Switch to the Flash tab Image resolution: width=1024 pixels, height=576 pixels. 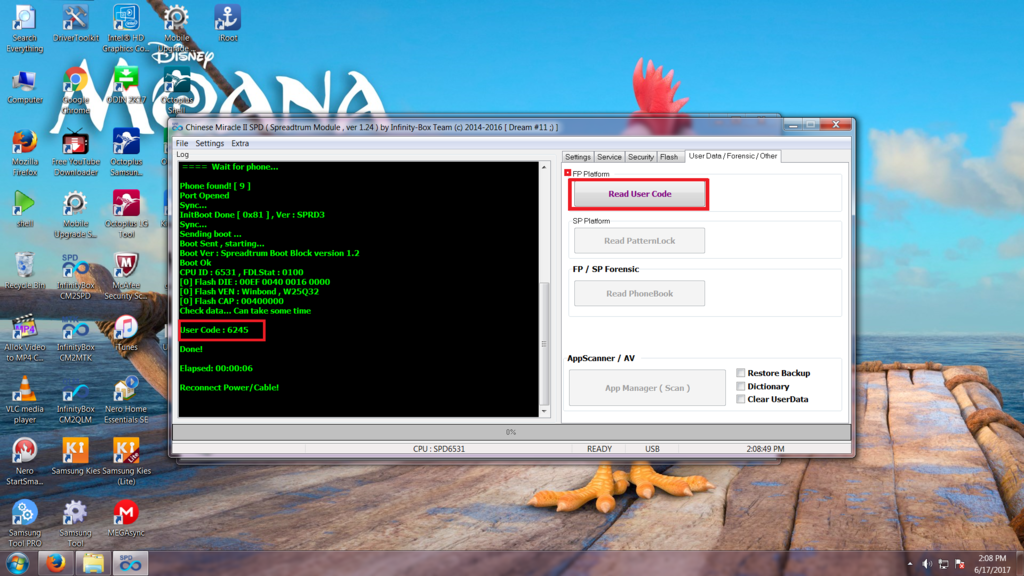pos(669,157)
